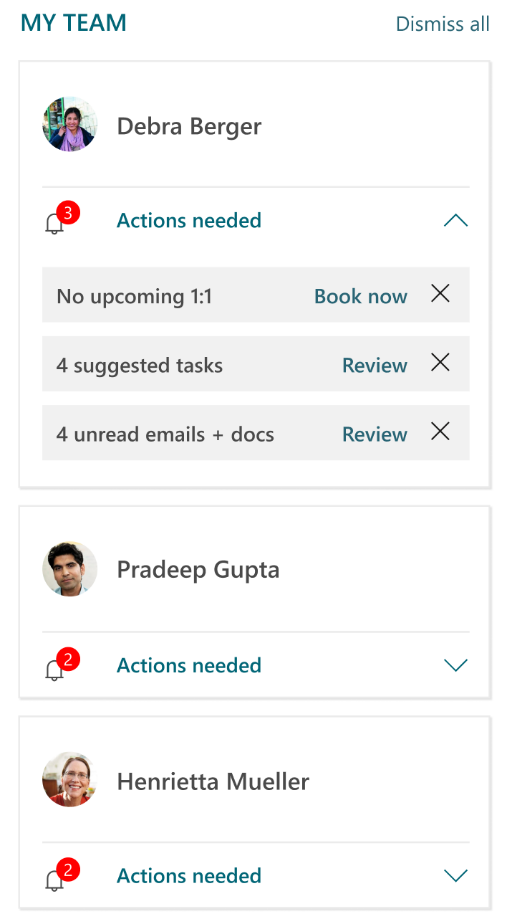Image resolution: width=507 pixels, height=919 pixels.
Task: Review the 4 unread emails + docs
Action: 375,434
